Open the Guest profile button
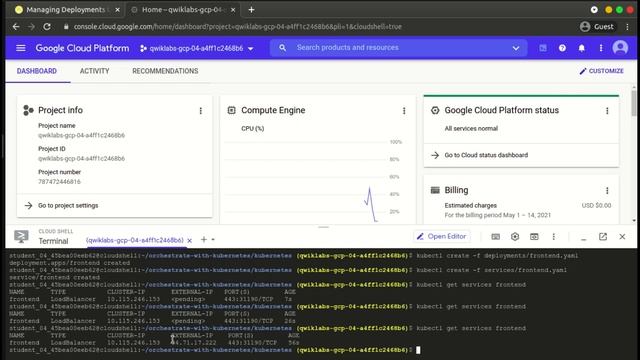The image size is (640, 360). (x=597, y=27)
